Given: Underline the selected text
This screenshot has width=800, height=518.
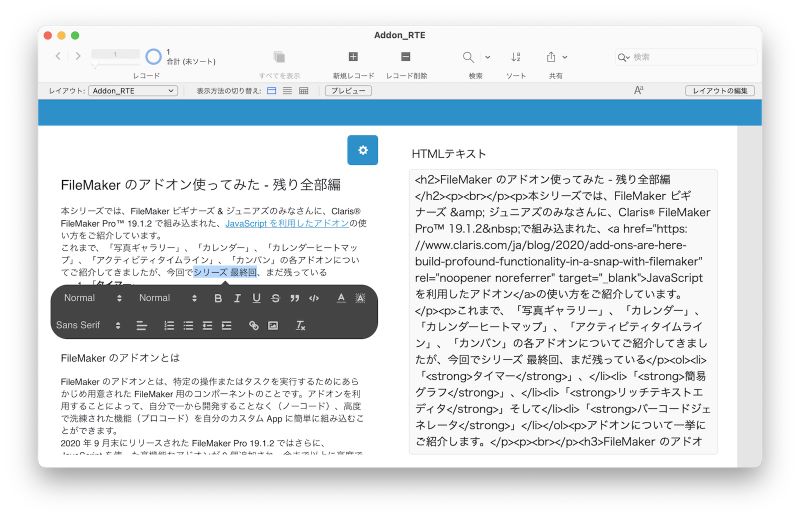Looking at the screenshot, I should [256, 298].
